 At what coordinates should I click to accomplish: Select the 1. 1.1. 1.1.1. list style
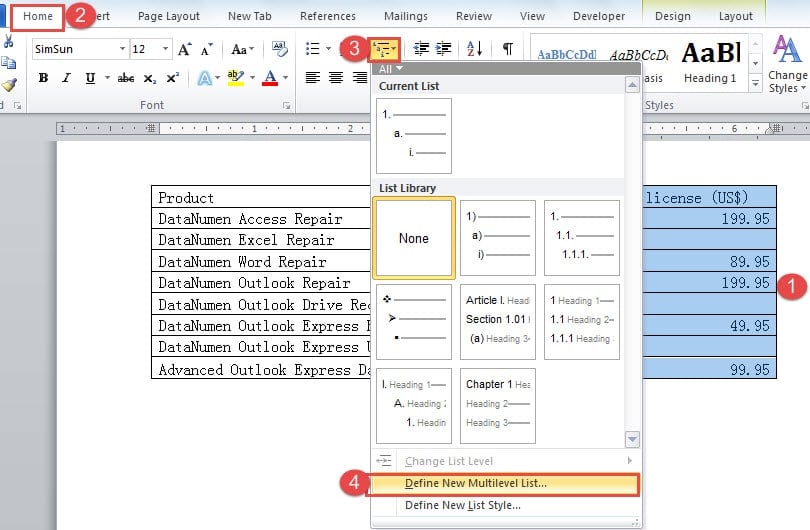582,238
